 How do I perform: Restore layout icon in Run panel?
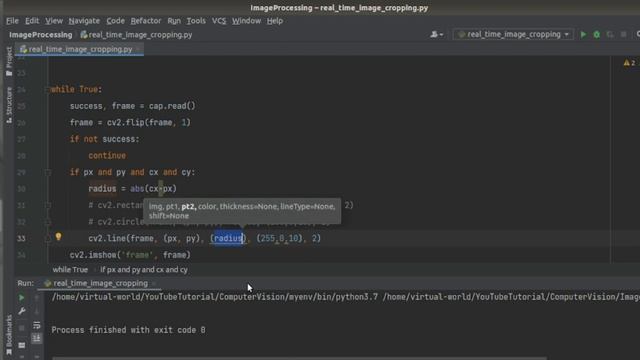[22, 345]
